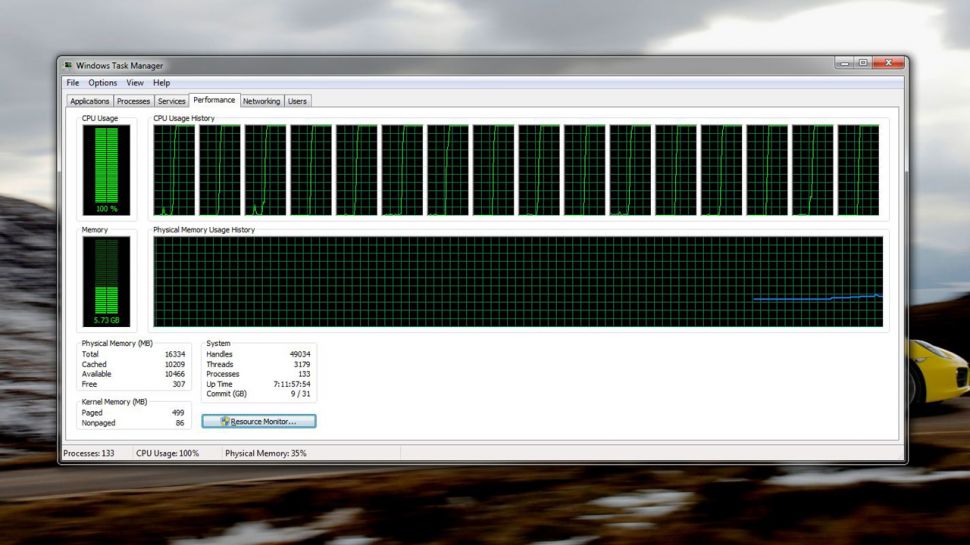
Task: Click the first CPU Usage History graph
Action: (174, 170)
